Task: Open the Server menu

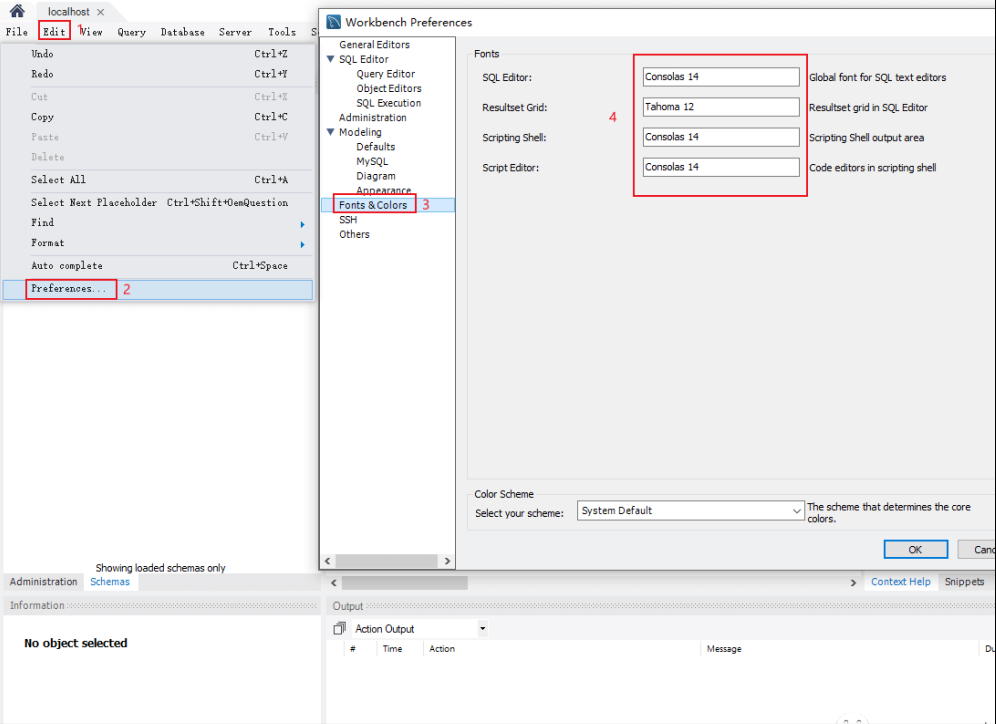Action: coord(235,32)
